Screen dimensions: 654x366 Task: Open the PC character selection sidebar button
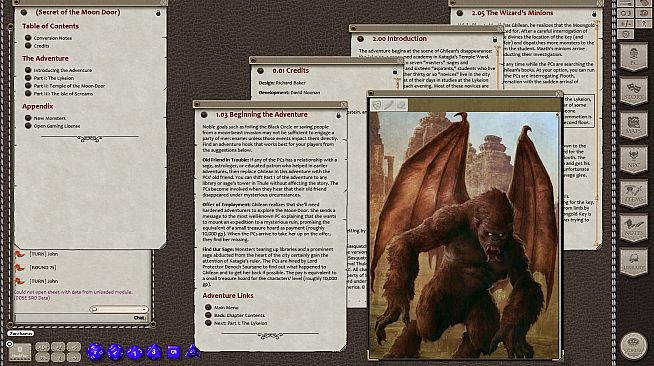point(634,56)
